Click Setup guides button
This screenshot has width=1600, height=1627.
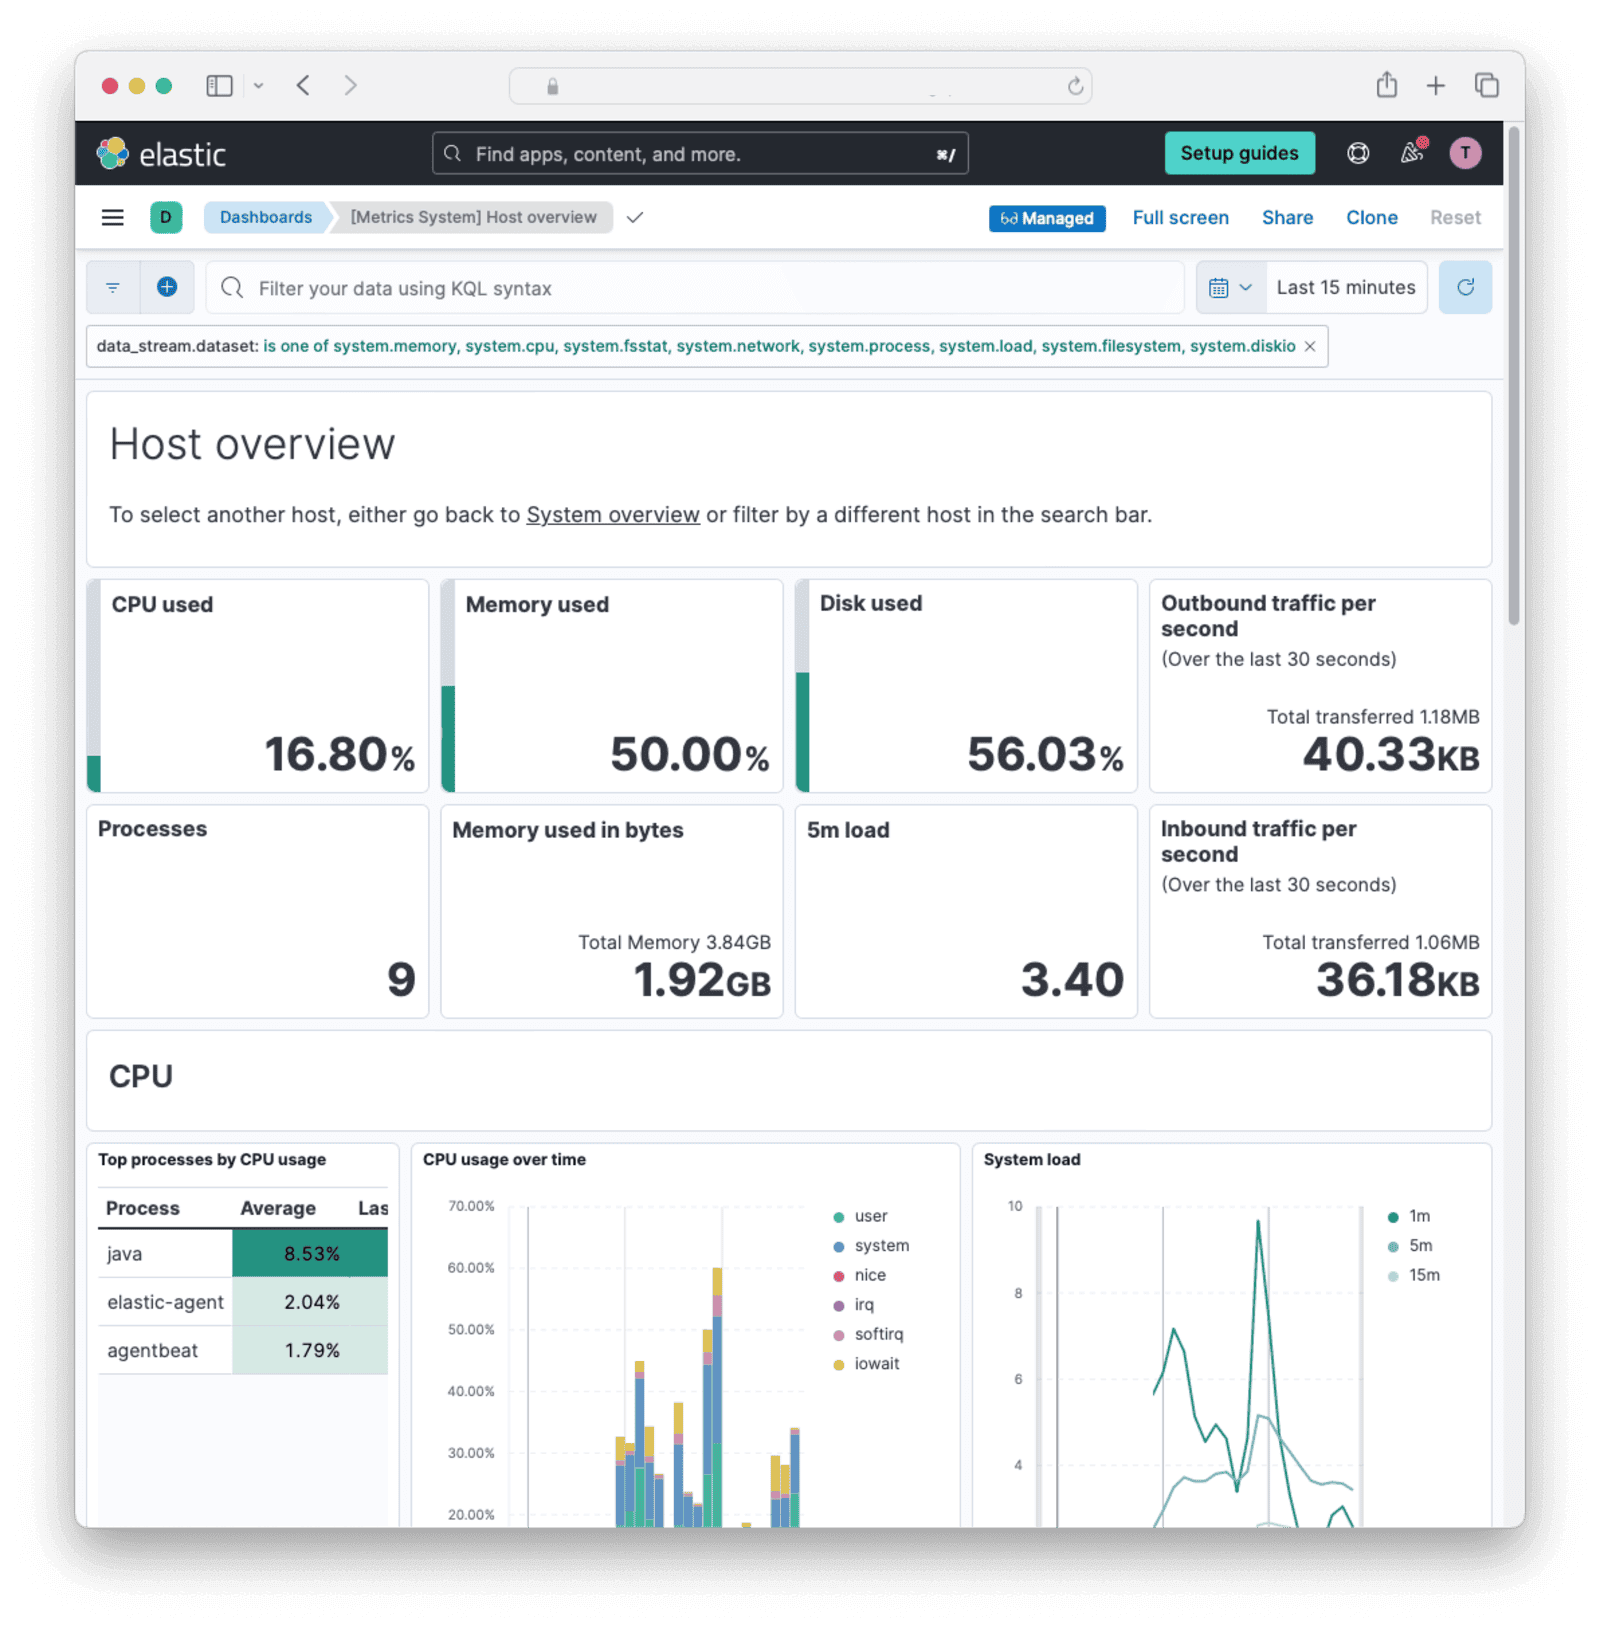click(1239, 153)
